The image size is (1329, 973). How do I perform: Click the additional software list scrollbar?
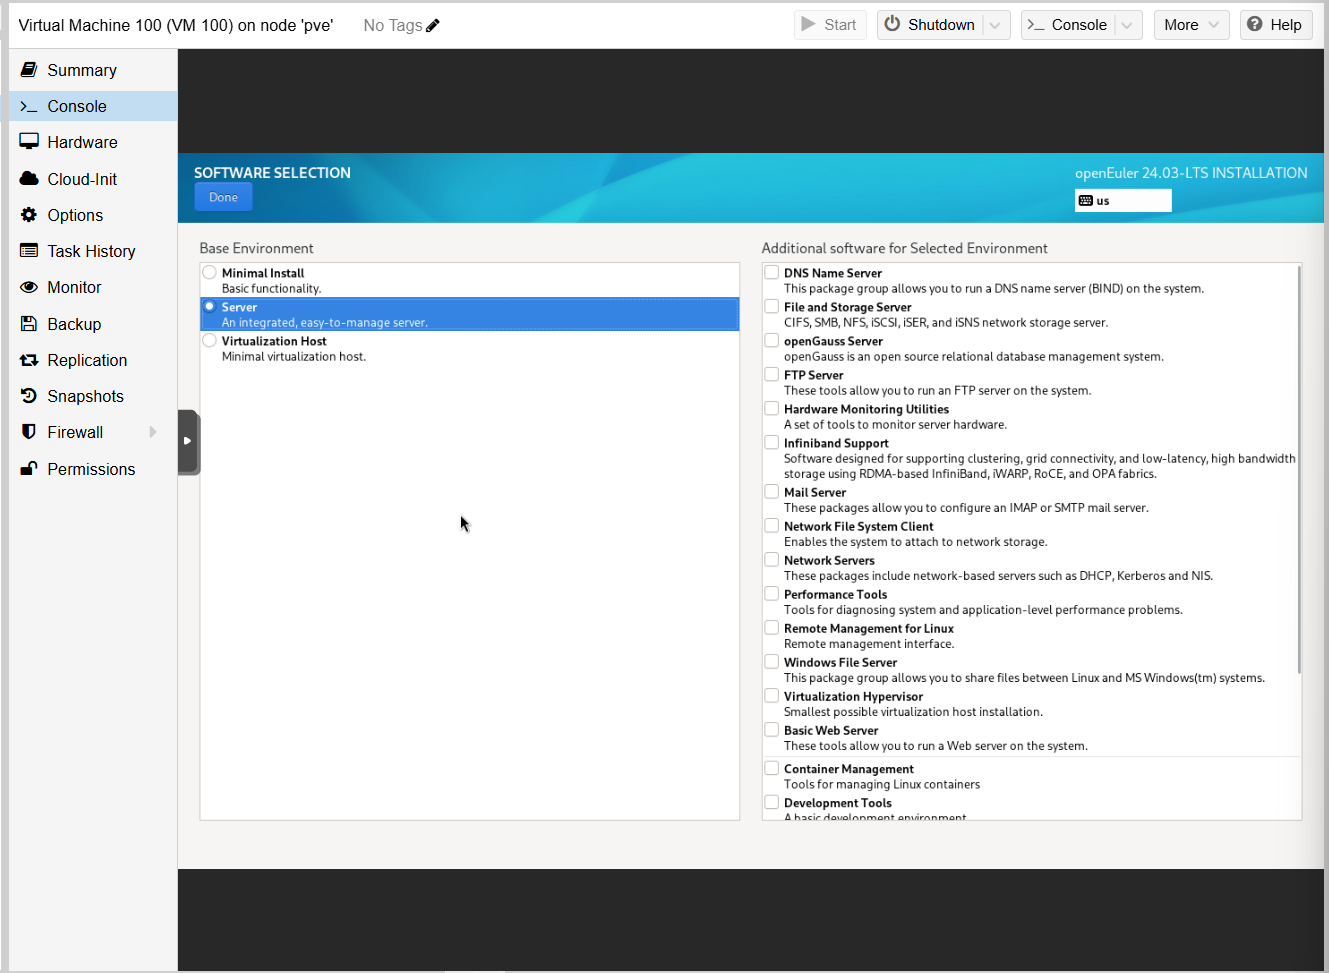point(1299,470)
